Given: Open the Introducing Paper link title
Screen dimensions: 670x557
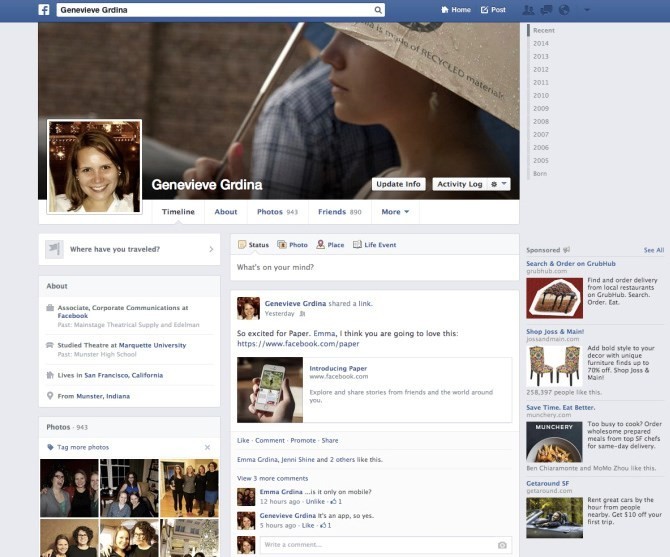Looking at the screenshot, I should [x=338, y=368].
